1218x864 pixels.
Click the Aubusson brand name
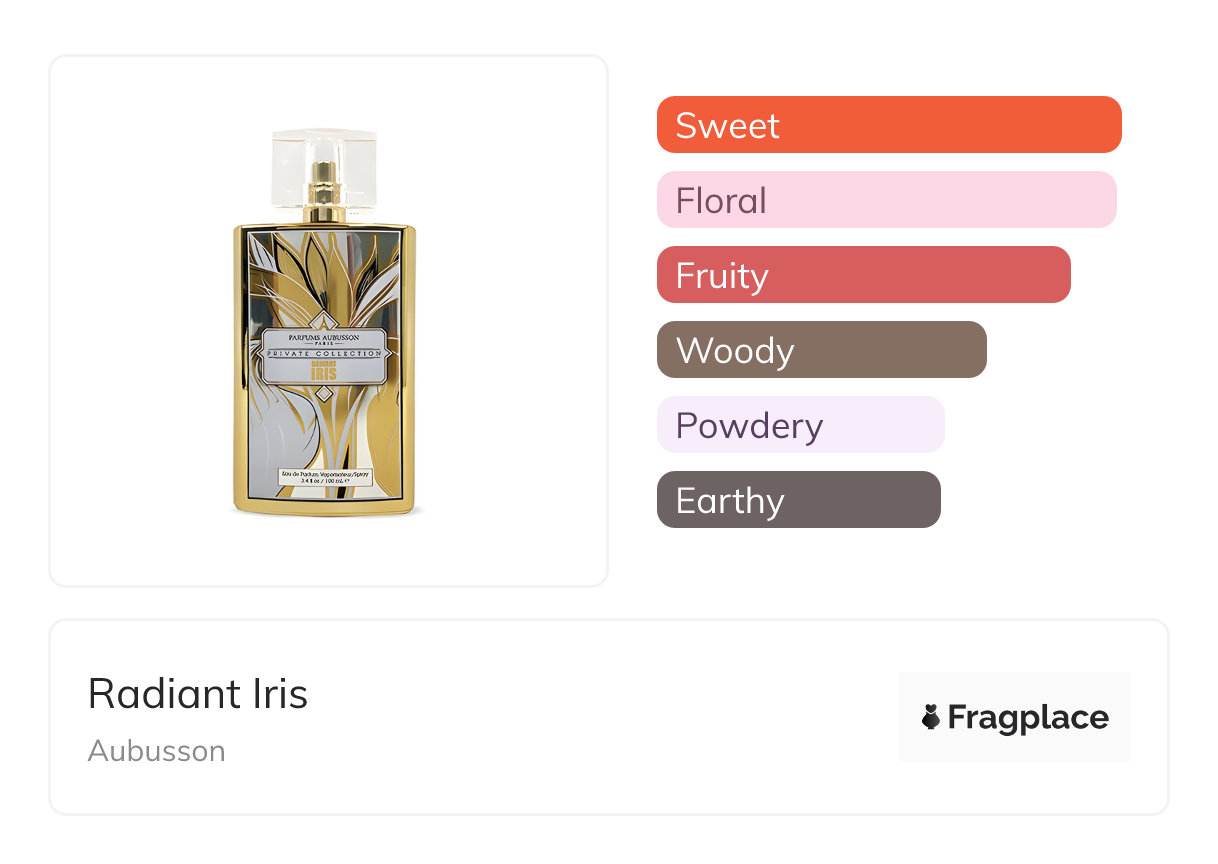(157, 751)
